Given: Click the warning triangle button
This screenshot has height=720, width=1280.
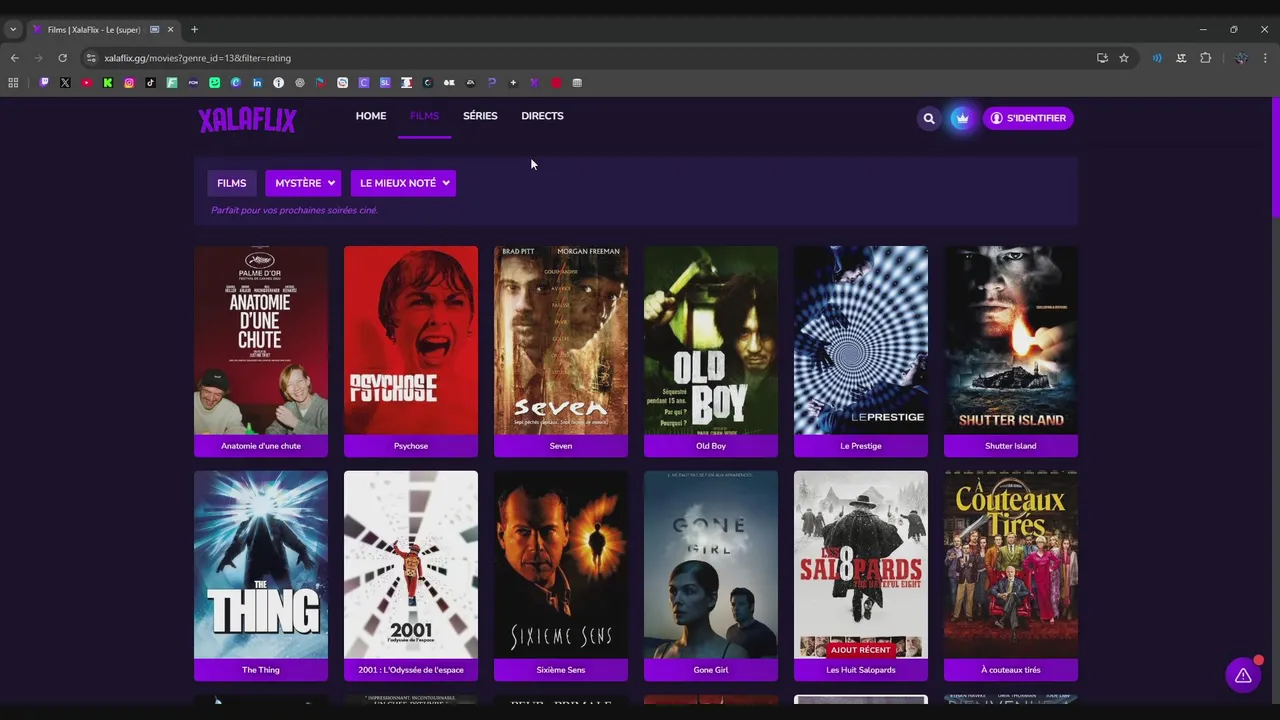Looking at the screenshot, I should coord(1243,676).
